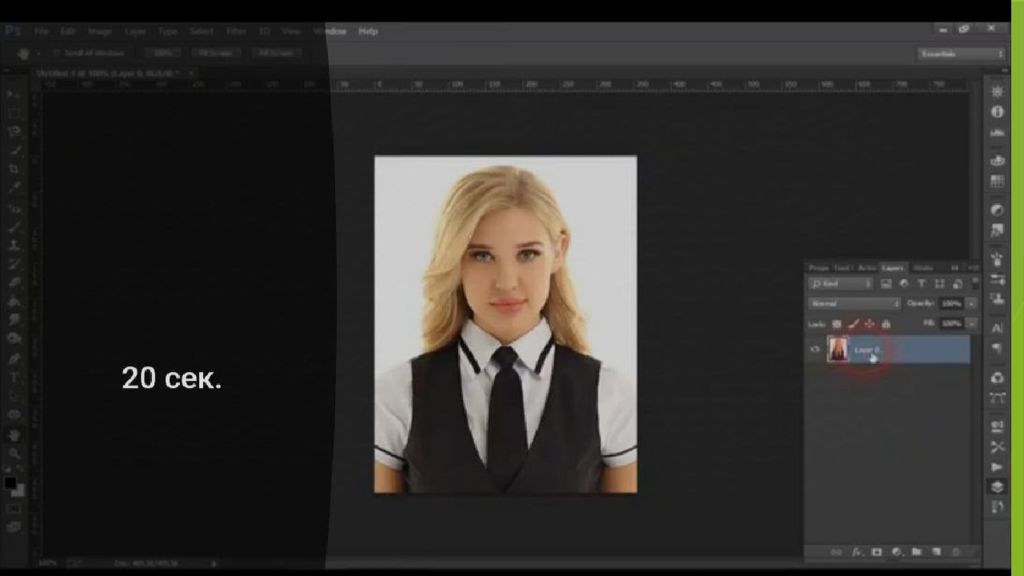
Task: Click the Fit Screen button
Action: coord(216,53)
